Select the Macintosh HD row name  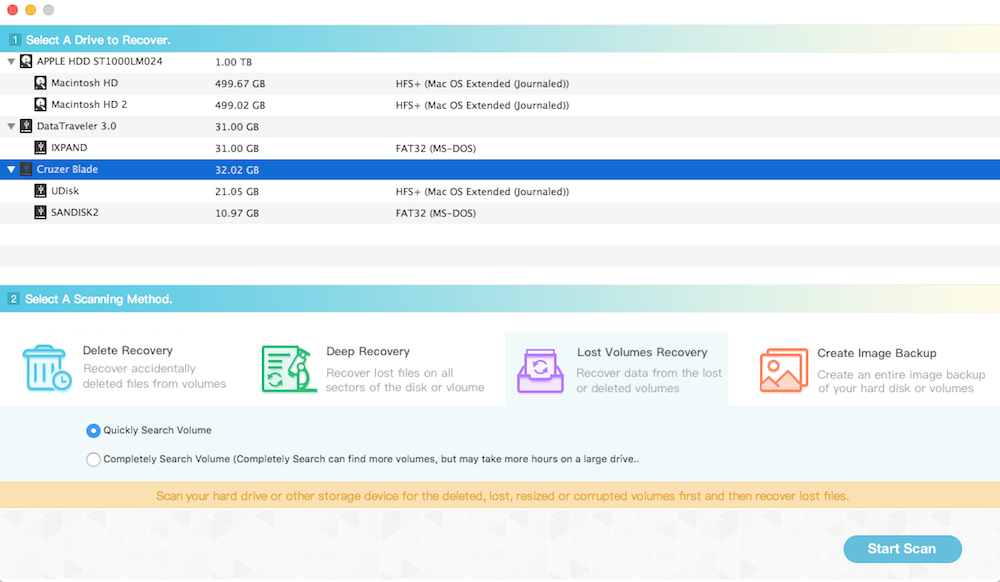[x=84, y=83]
